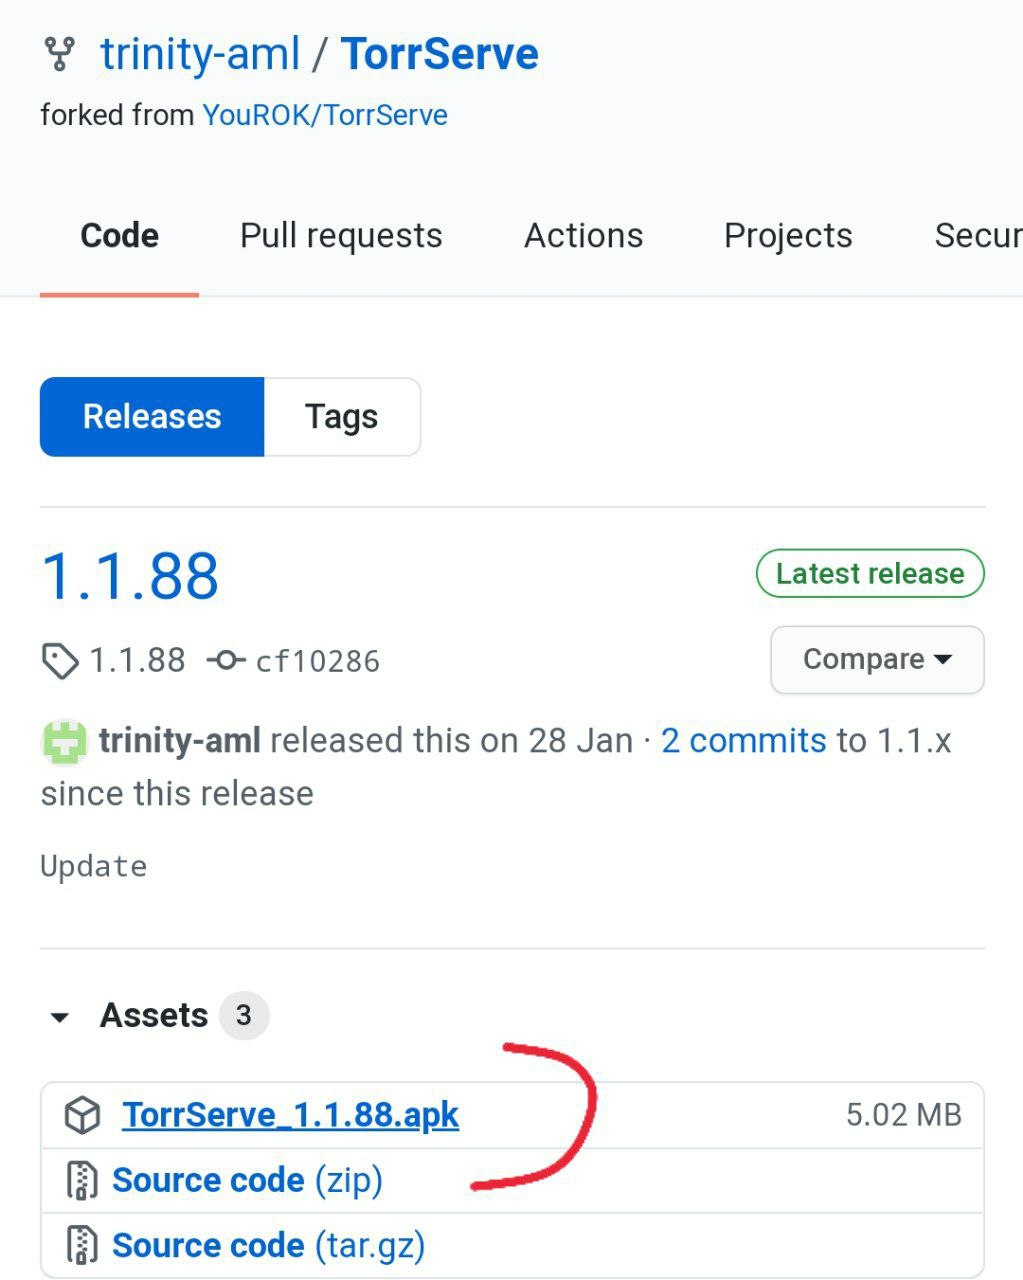
Task: Click the fork icon beside trinity-aml
Action: tap(60, 54)
